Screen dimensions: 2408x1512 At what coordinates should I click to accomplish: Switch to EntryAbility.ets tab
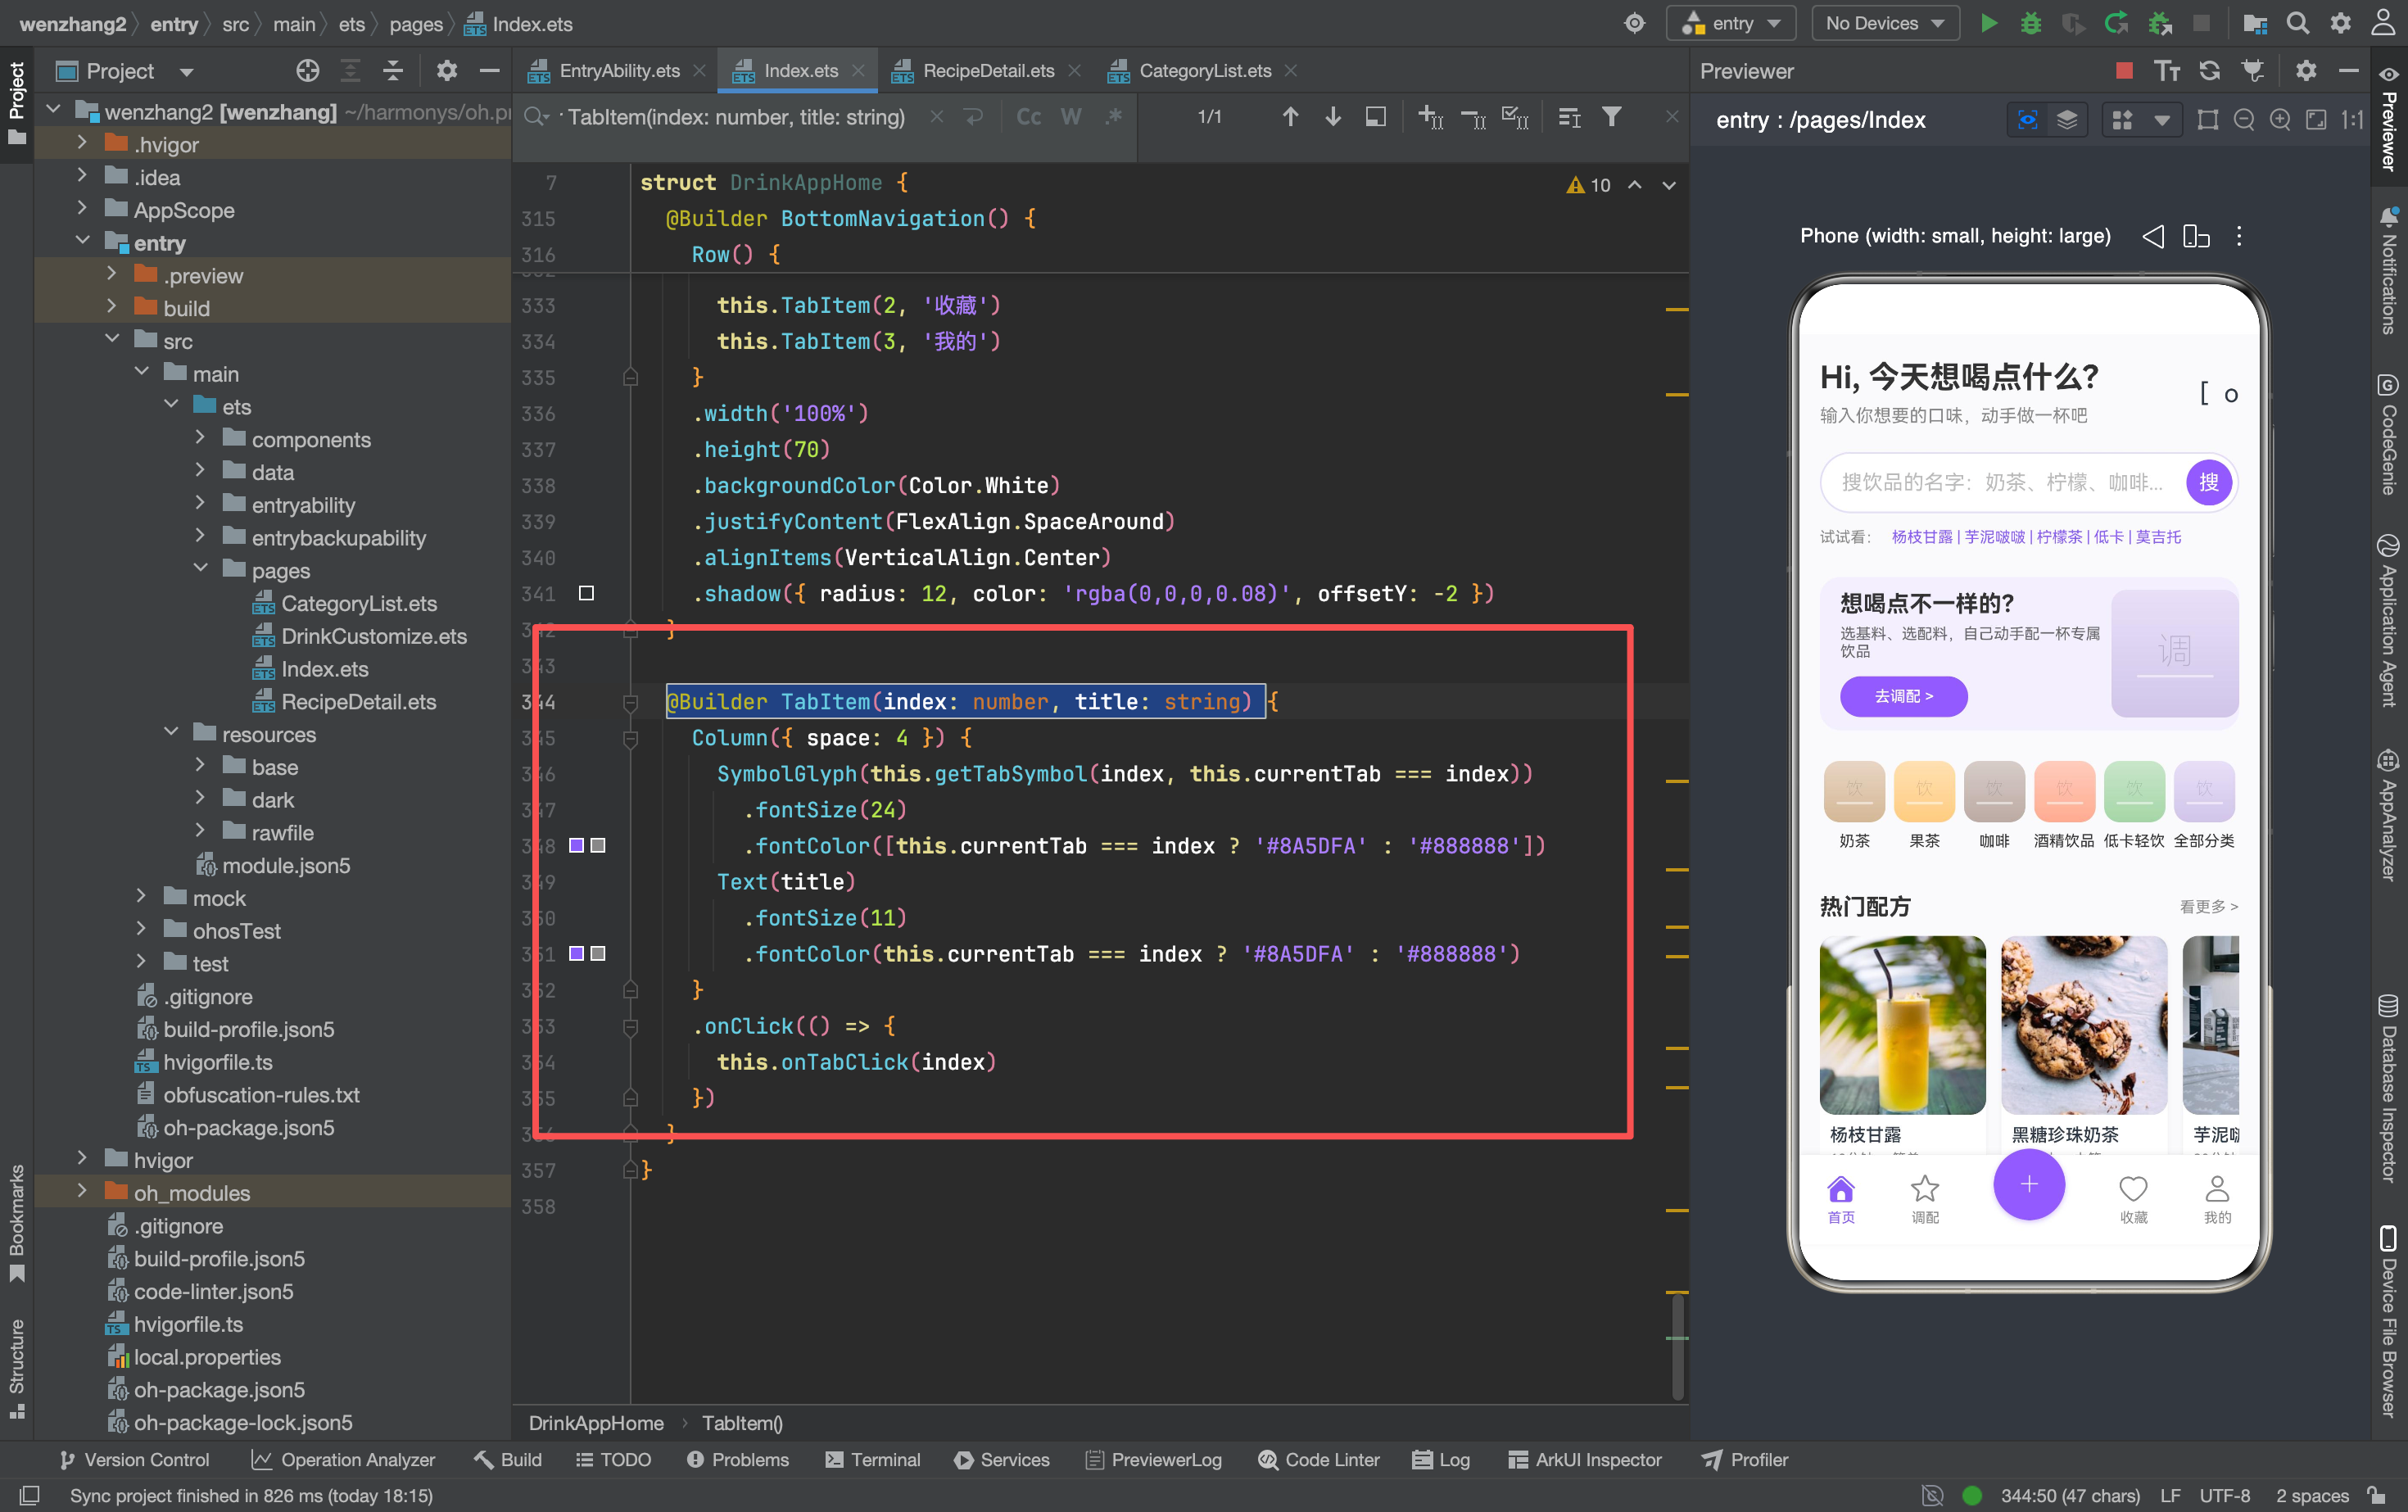pos(618,71)
